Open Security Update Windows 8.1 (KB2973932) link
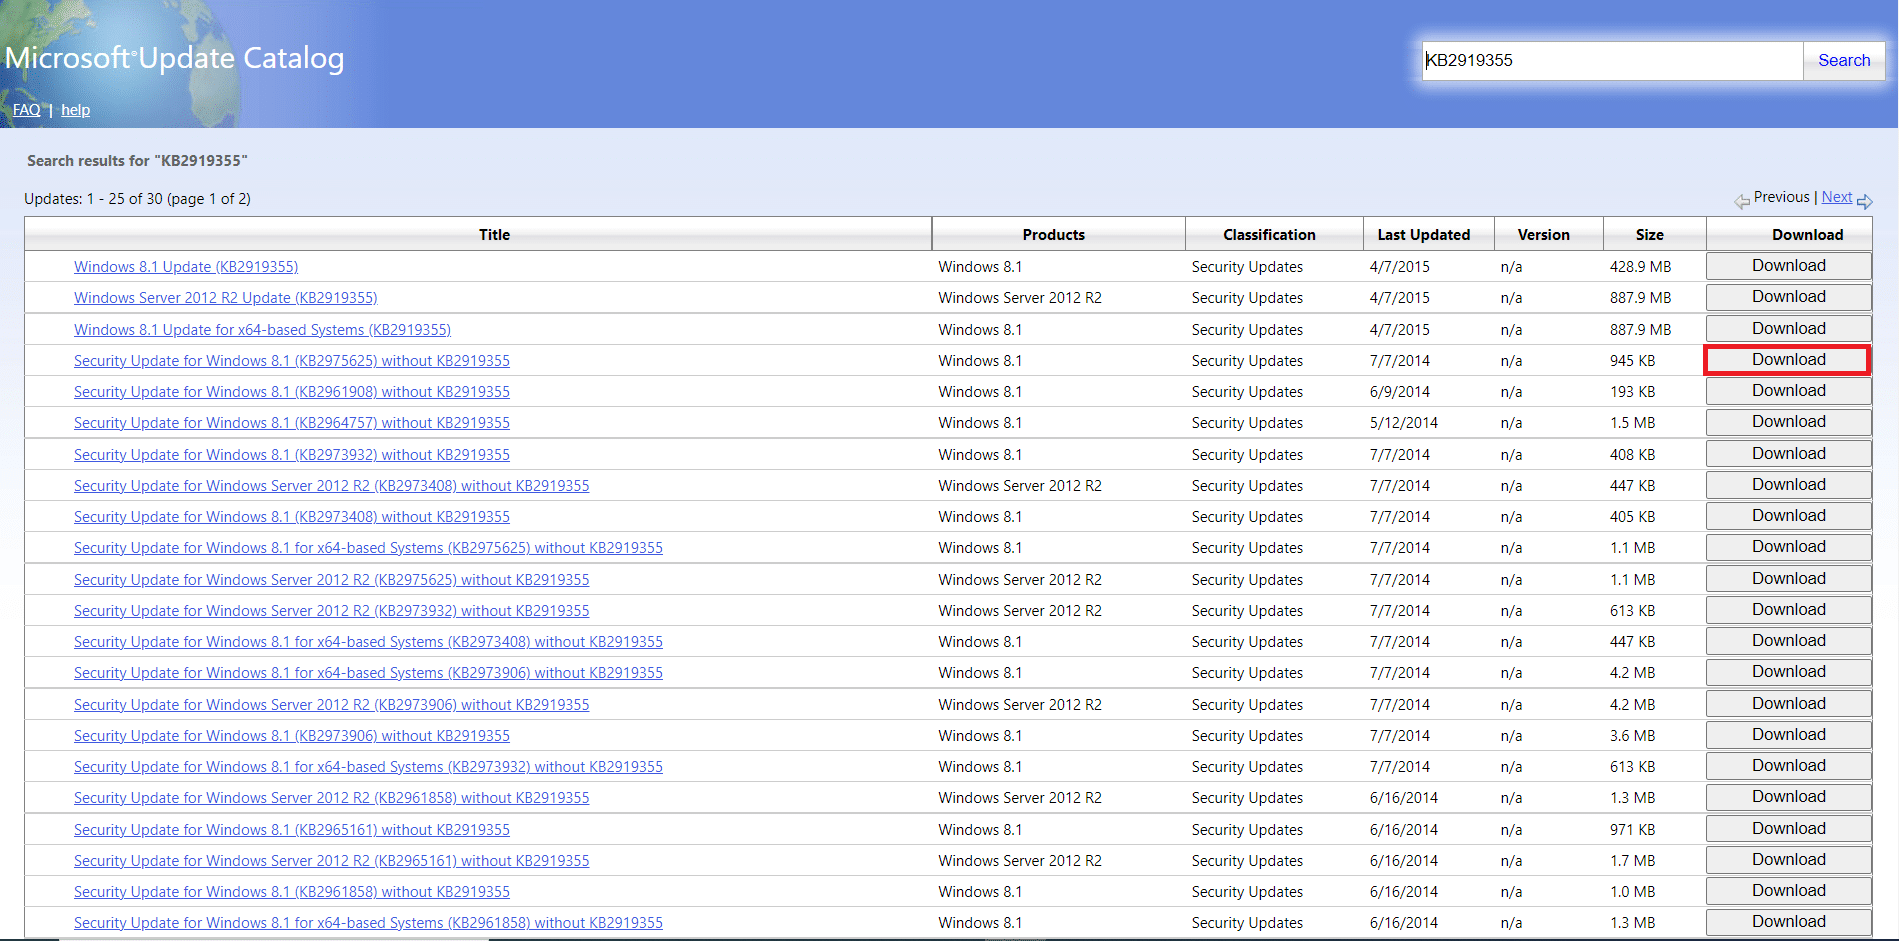Viewport: 1899px width, 941px height. [292, 455]
